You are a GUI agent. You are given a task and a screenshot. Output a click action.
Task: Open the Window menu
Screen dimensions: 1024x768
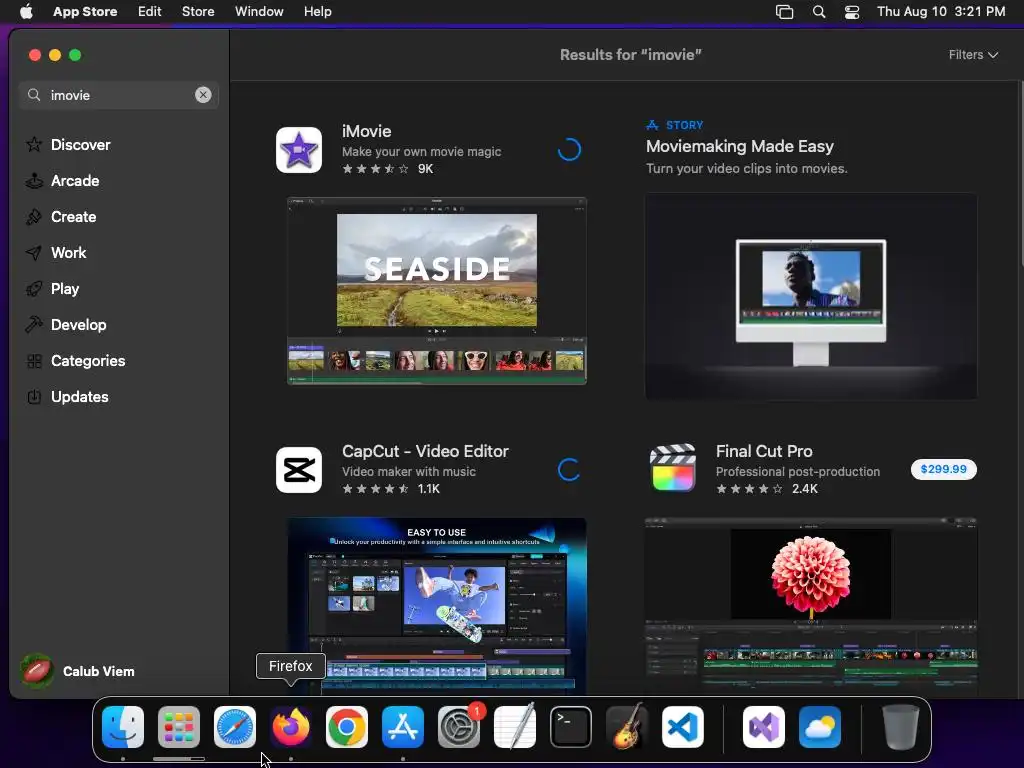(259, 11)
